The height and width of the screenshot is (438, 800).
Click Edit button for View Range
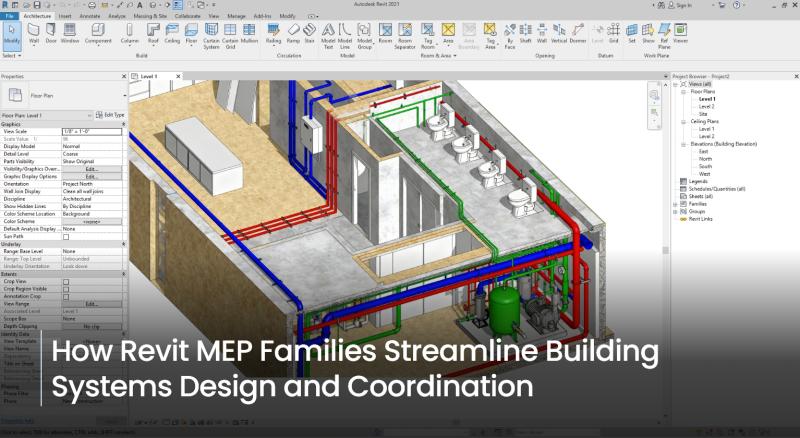(91, 304)
